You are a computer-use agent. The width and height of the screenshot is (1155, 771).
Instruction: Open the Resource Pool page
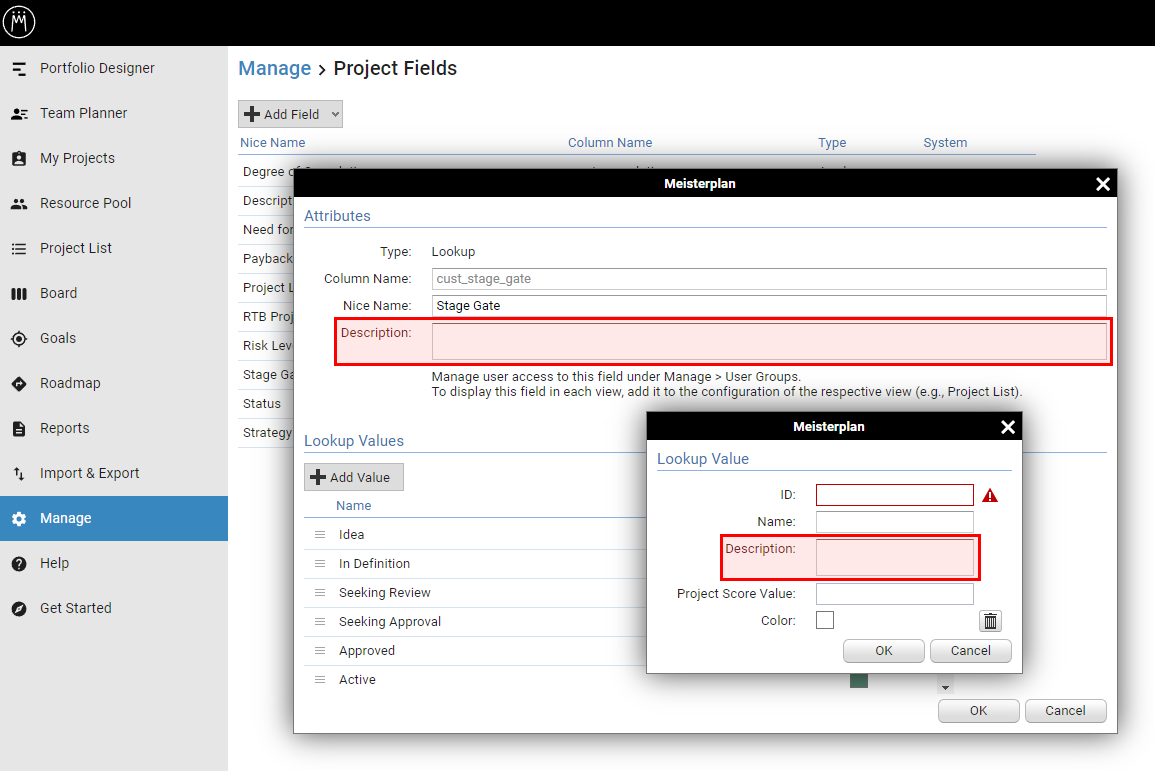coord(85,203)
